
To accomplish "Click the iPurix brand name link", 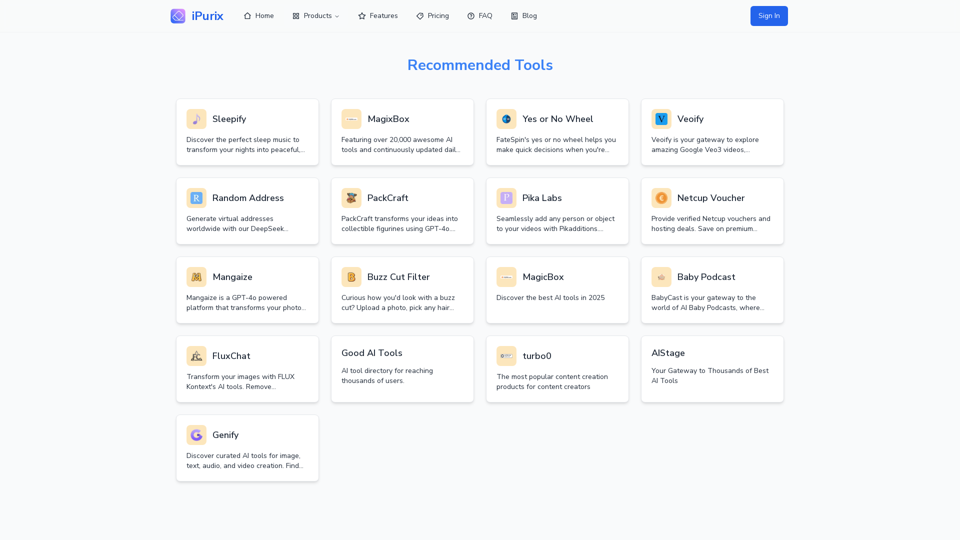I will click(x=208, y=16).
